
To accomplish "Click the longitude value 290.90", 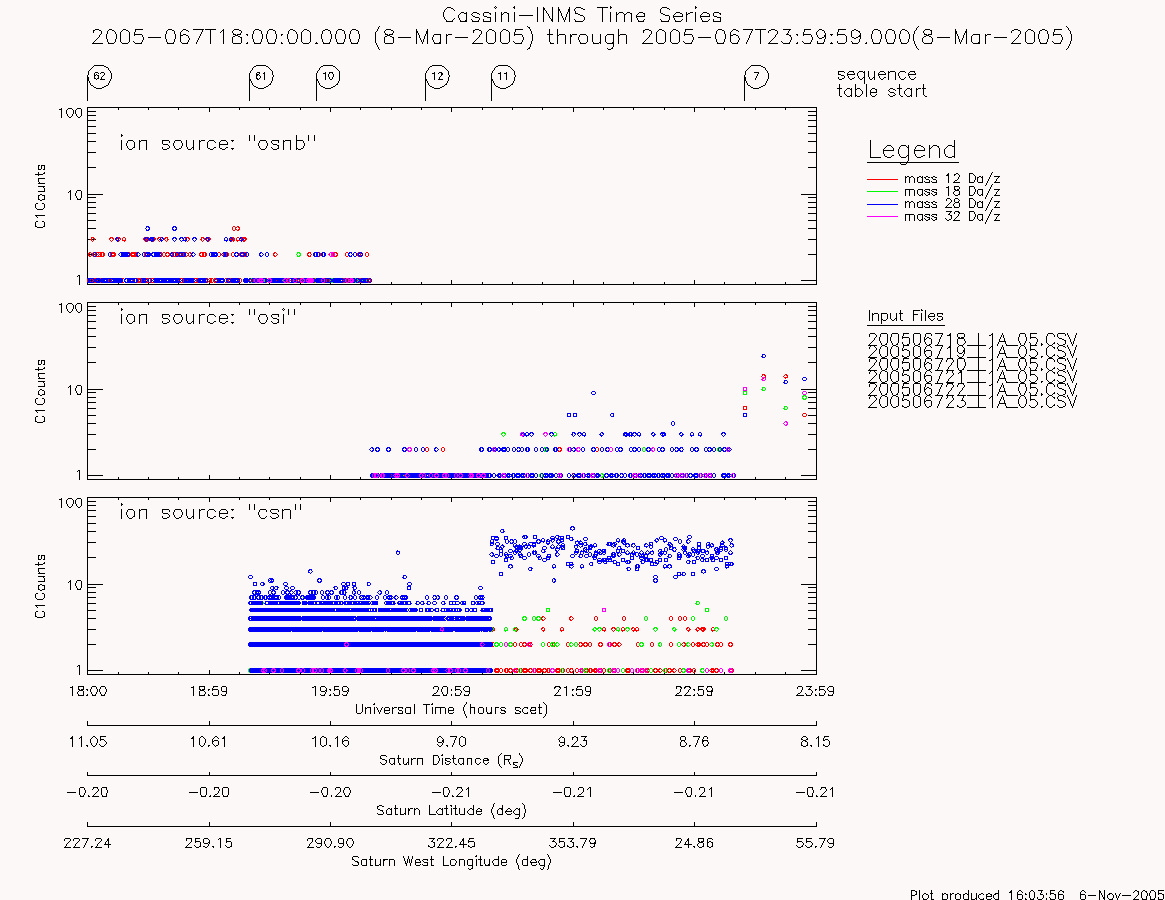I will [x=330, y=844].
